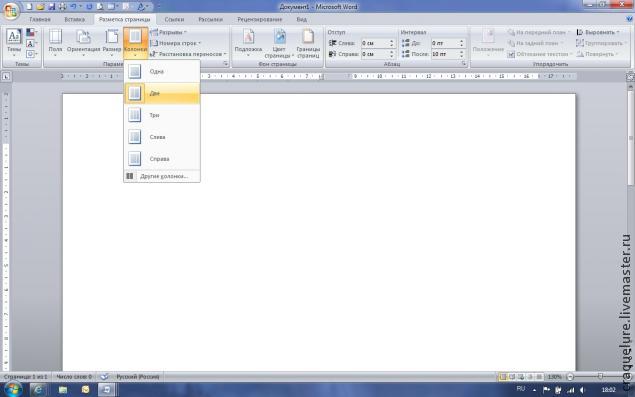The image size is (635, 397).
Task: Open the Поля (Margins) icon menu
Action: 55,41
